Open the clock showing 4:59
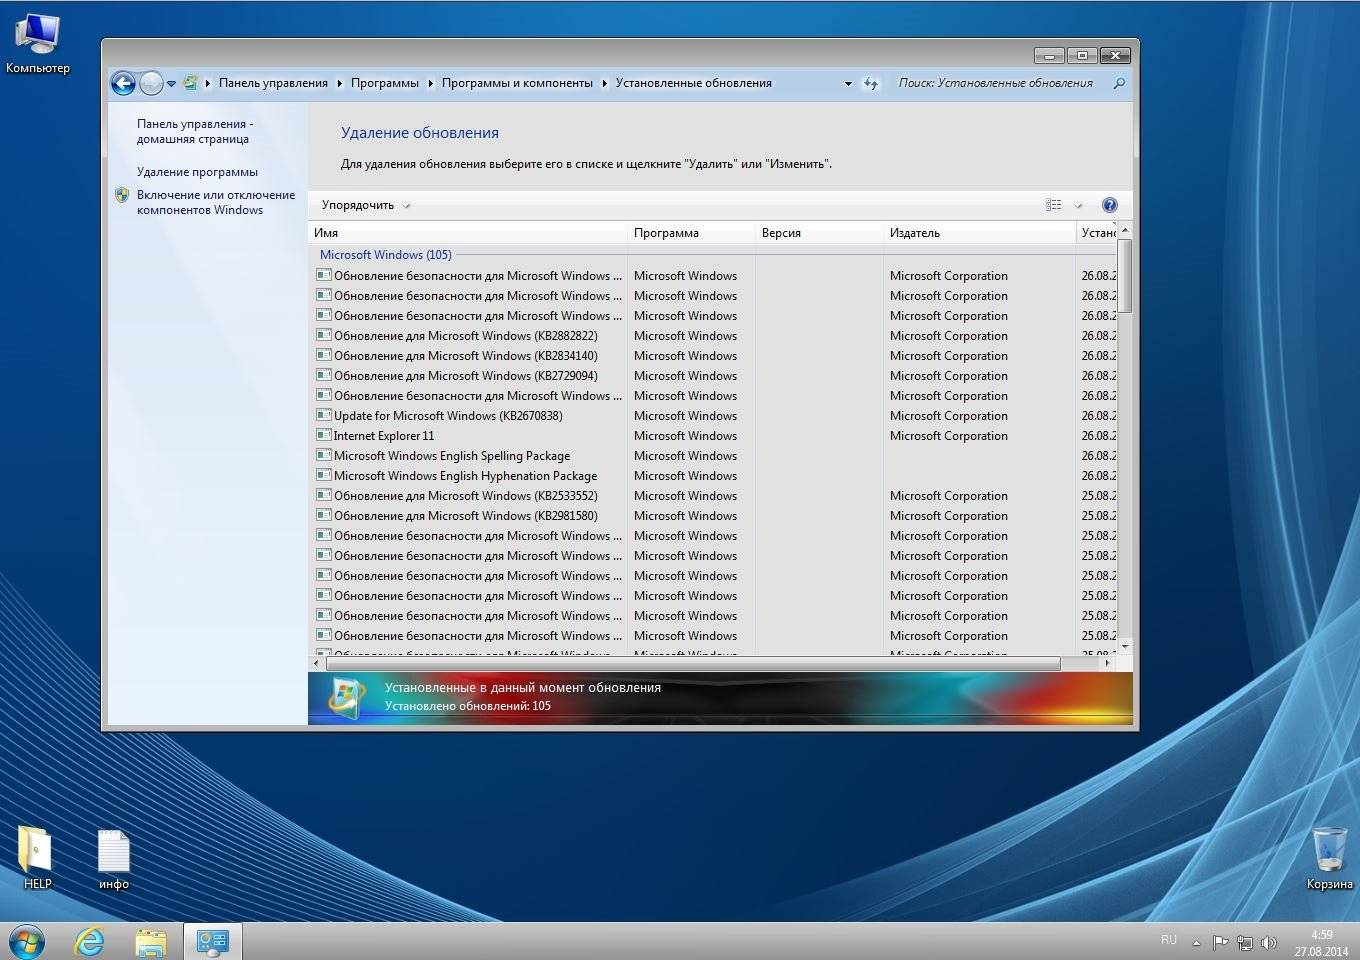 1321,942
